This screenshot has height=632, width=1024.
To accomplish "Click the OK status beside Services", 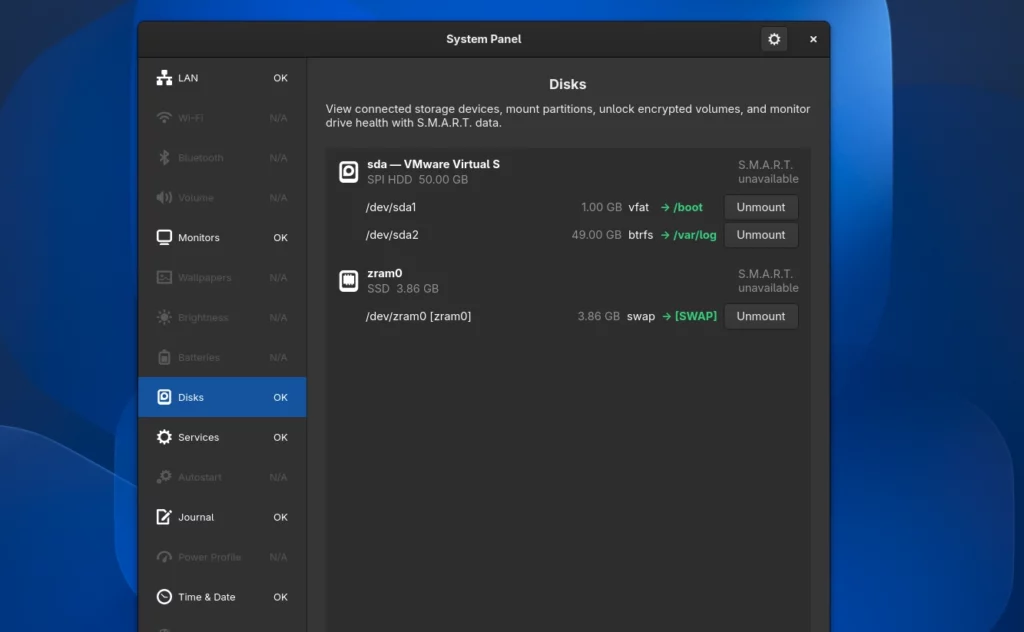I will click(280, 437).
